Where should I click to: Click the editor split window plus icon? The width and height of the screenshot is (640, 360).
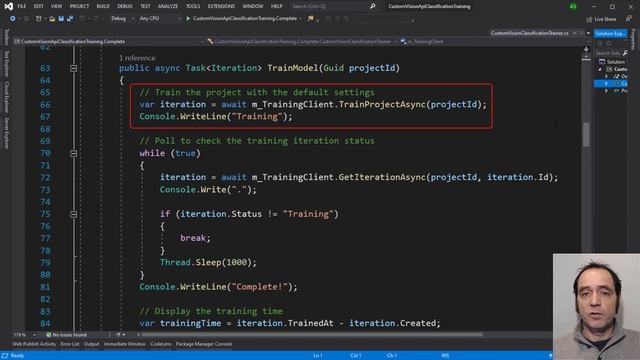(586, 49)
